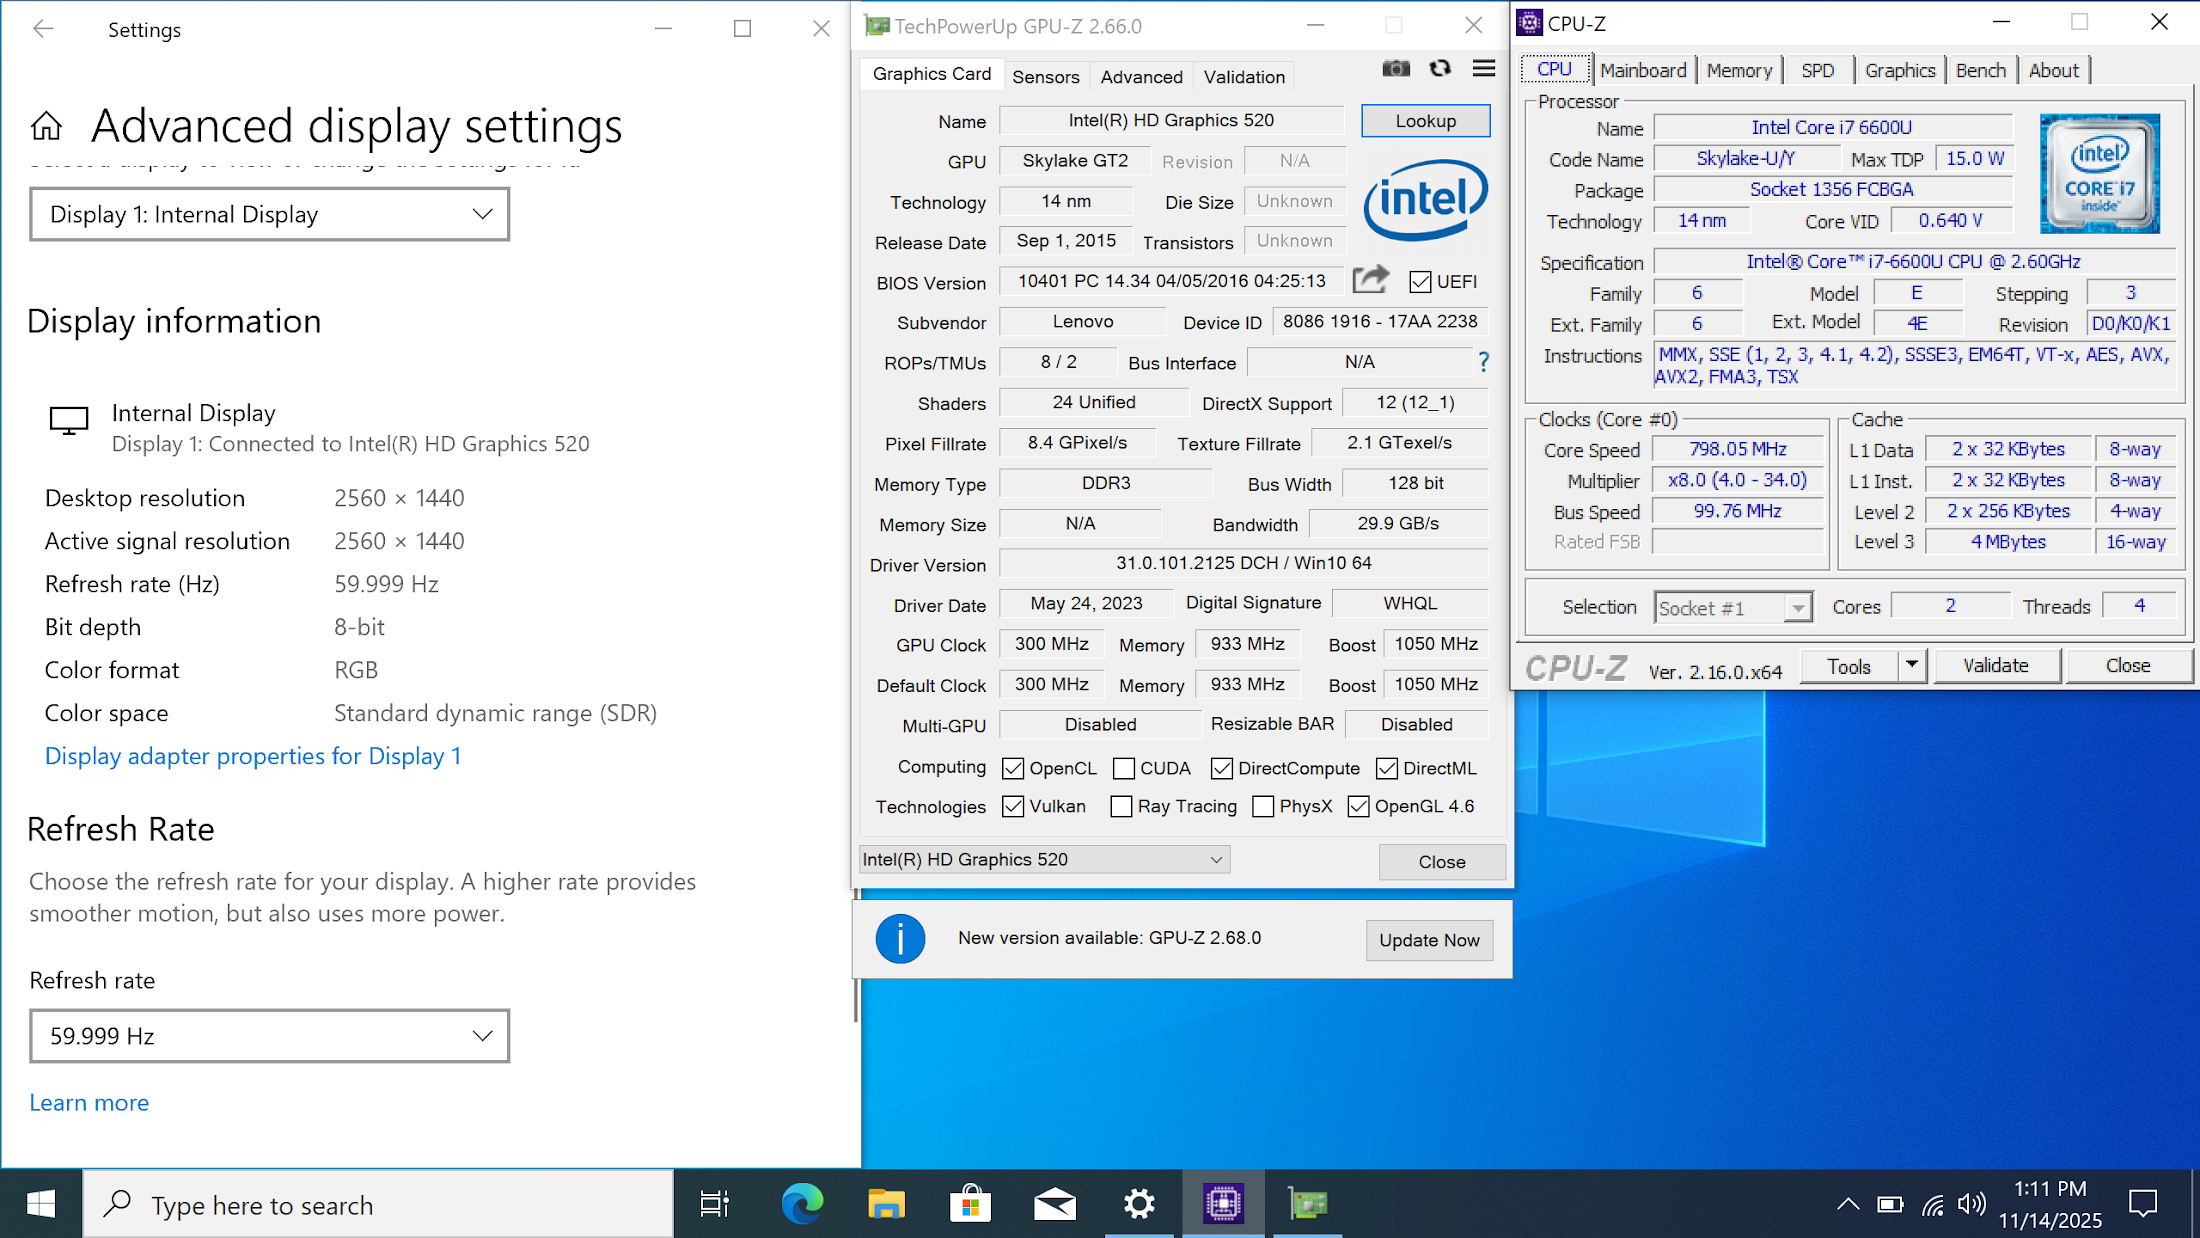Click the Lookup button

1425,121
